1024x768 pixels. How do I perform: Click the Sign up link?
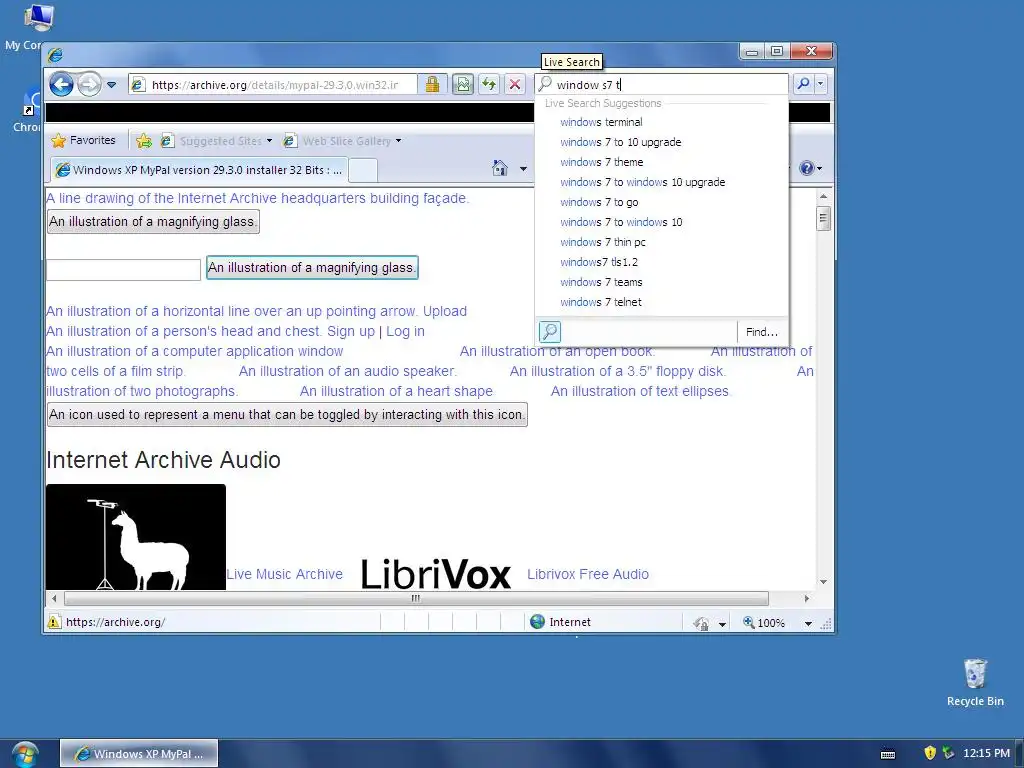pos(351,331)
